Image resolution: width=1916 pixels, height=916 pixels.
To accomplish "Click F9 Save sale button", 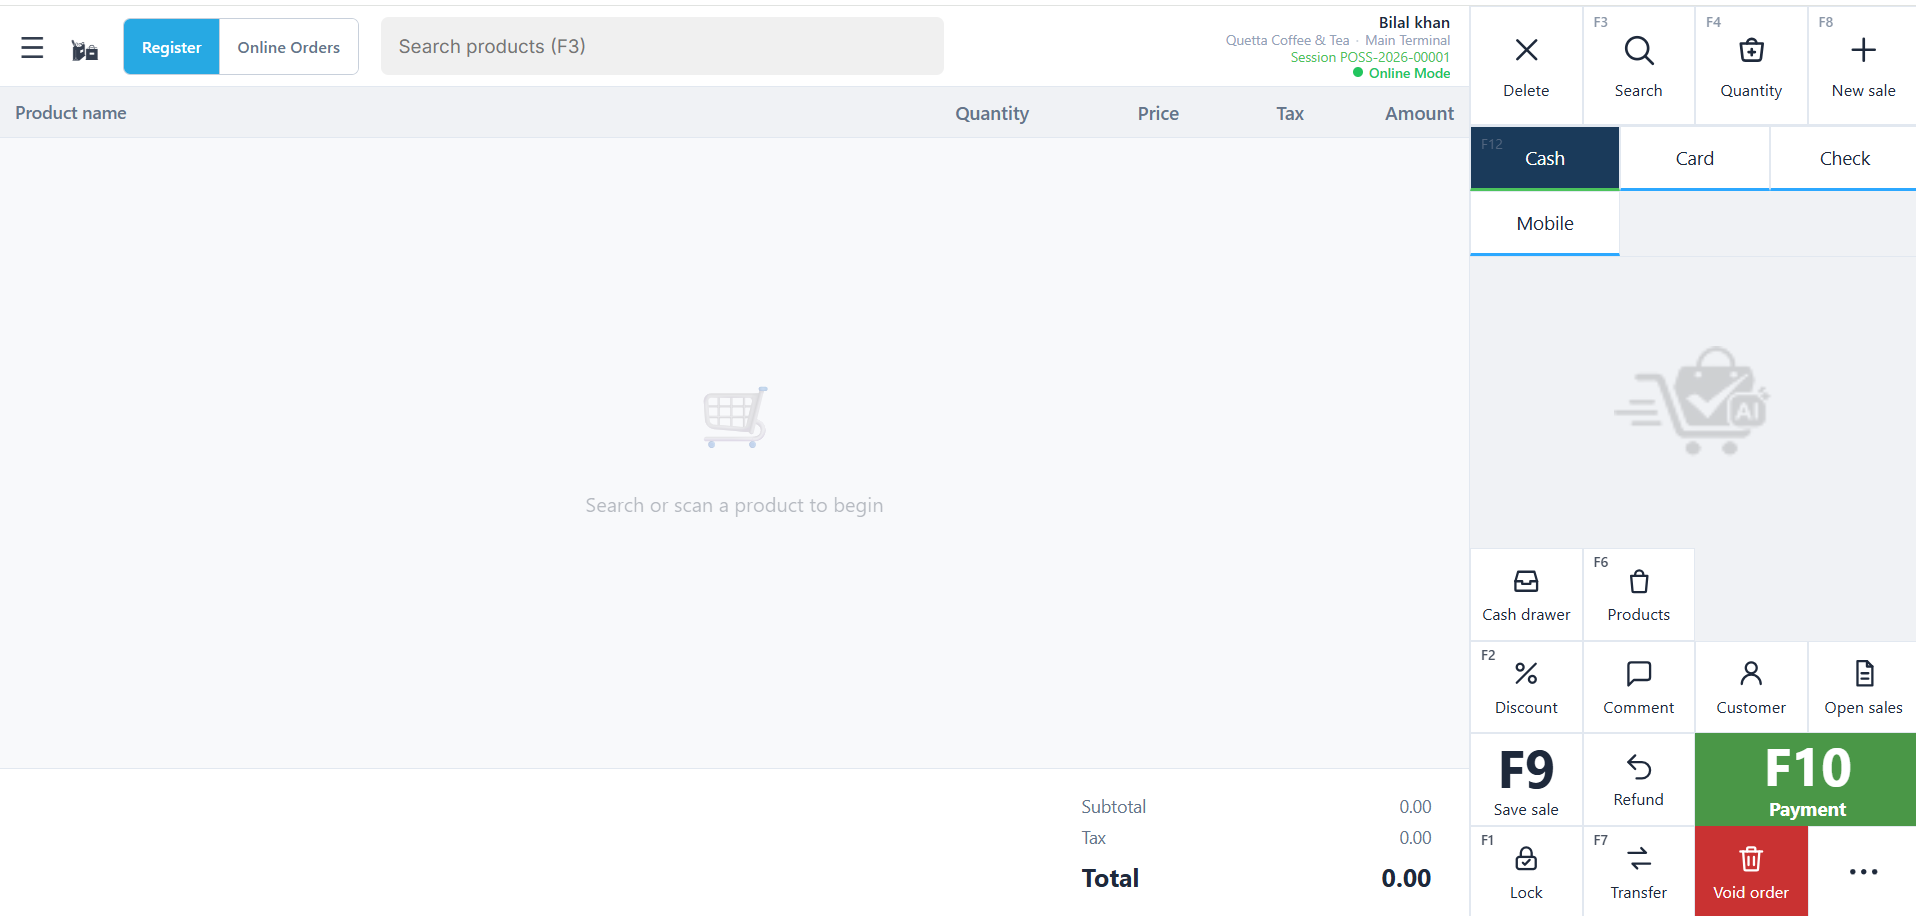I will pyautogui.click(x=1526, y=780).
